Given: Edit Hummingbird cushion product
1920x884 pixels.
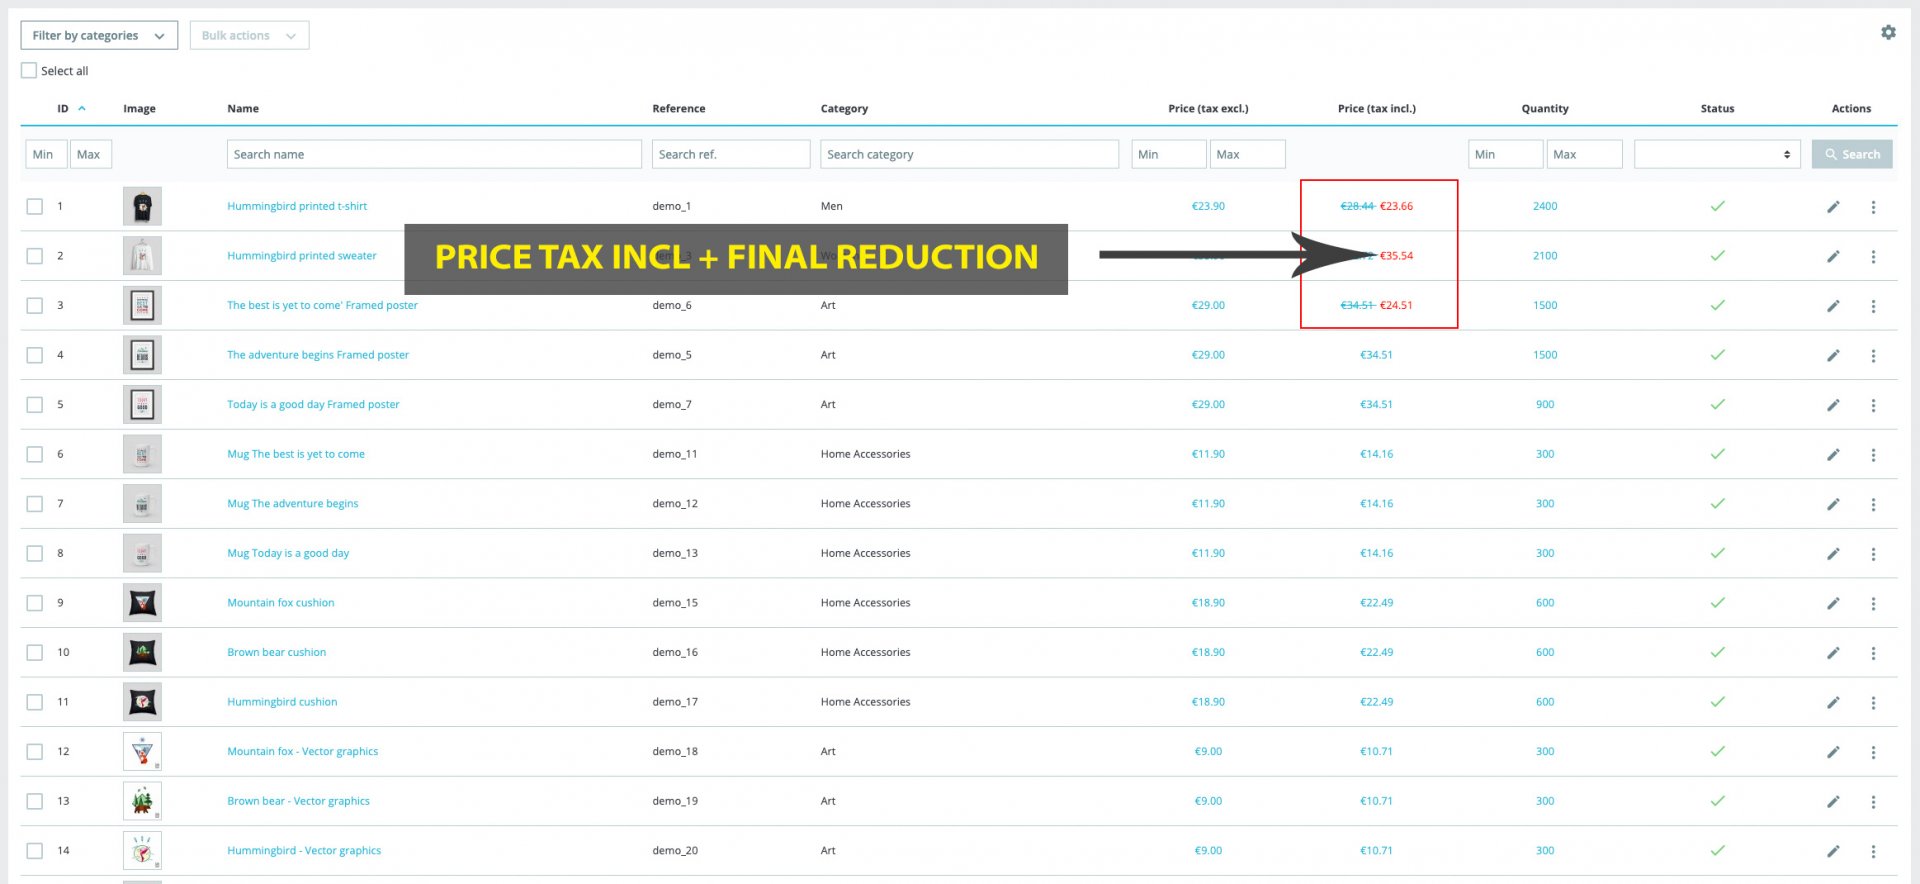Looking at the screenshot, I should pyautogui.click(x=1833, y=703).
